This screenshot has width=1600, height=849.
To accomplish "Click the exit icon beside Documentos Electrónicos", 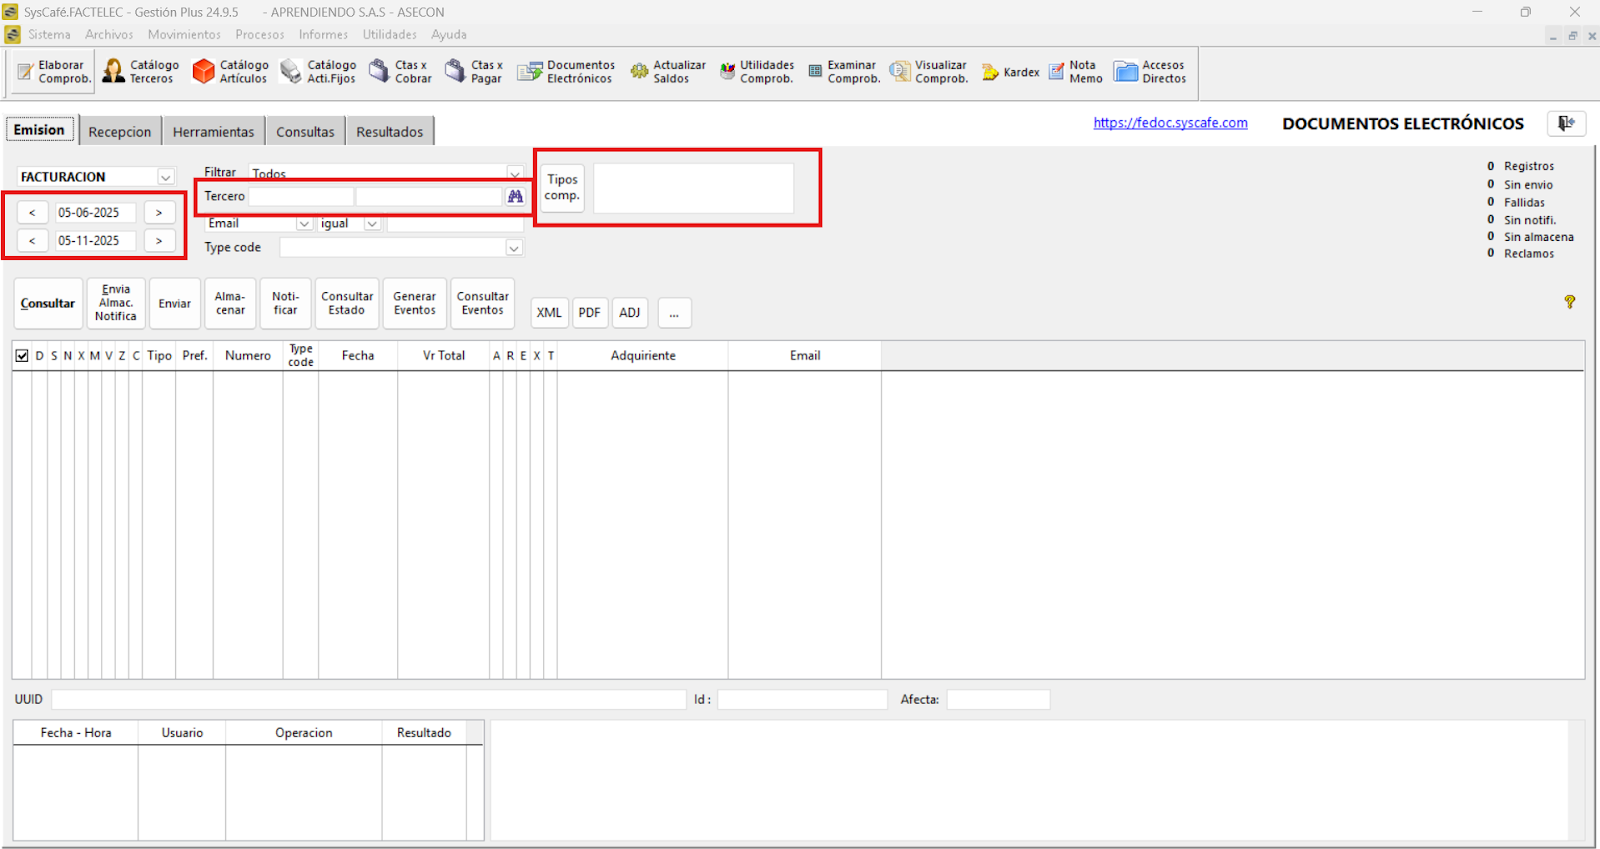I will pyautogui.click(x=1566, y=123).
